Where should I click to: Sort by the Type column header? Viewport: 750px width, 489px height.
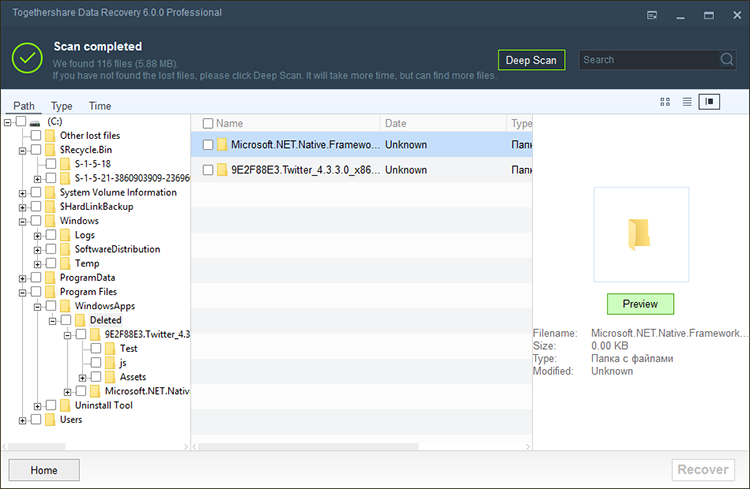tap(521, 123)
